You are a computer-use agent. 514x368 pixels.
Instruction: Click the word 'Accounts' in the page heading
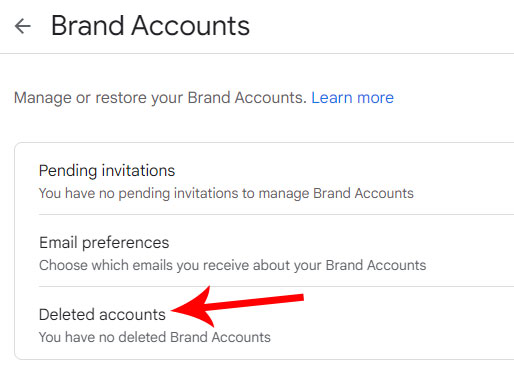coord(190,26)
